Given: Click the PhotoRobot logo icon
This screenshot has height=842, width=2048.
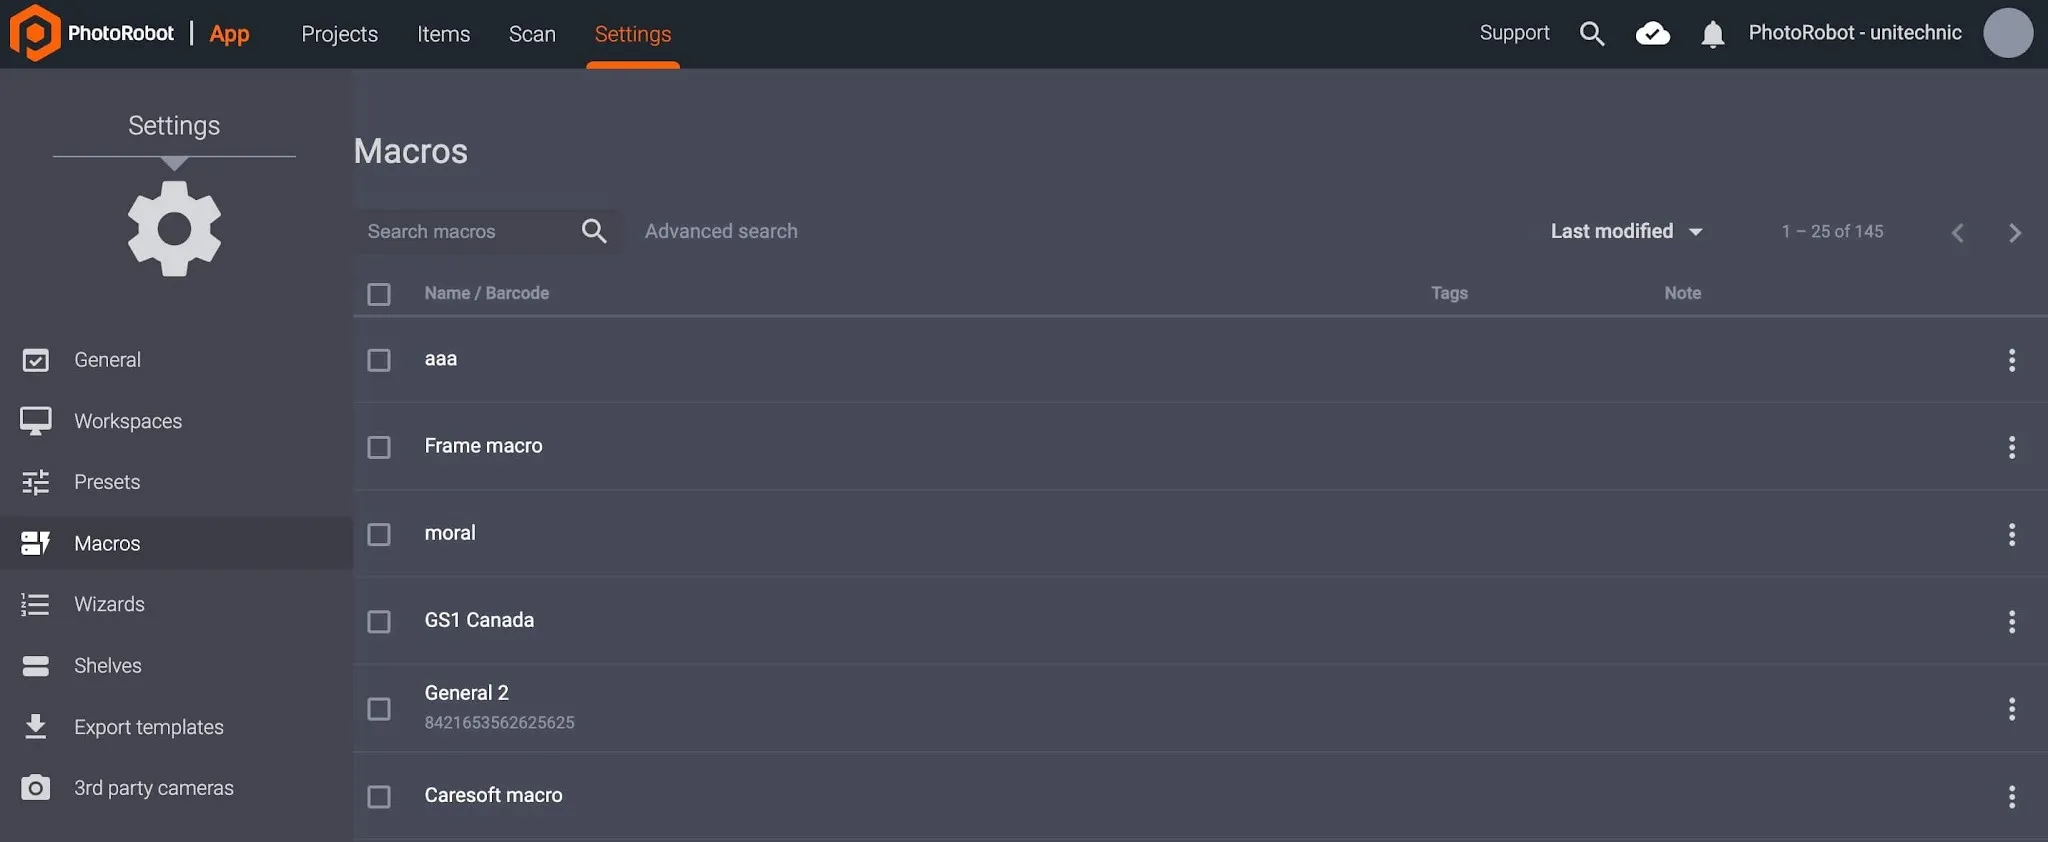Looking at the screenshot, I should [35, 33].
